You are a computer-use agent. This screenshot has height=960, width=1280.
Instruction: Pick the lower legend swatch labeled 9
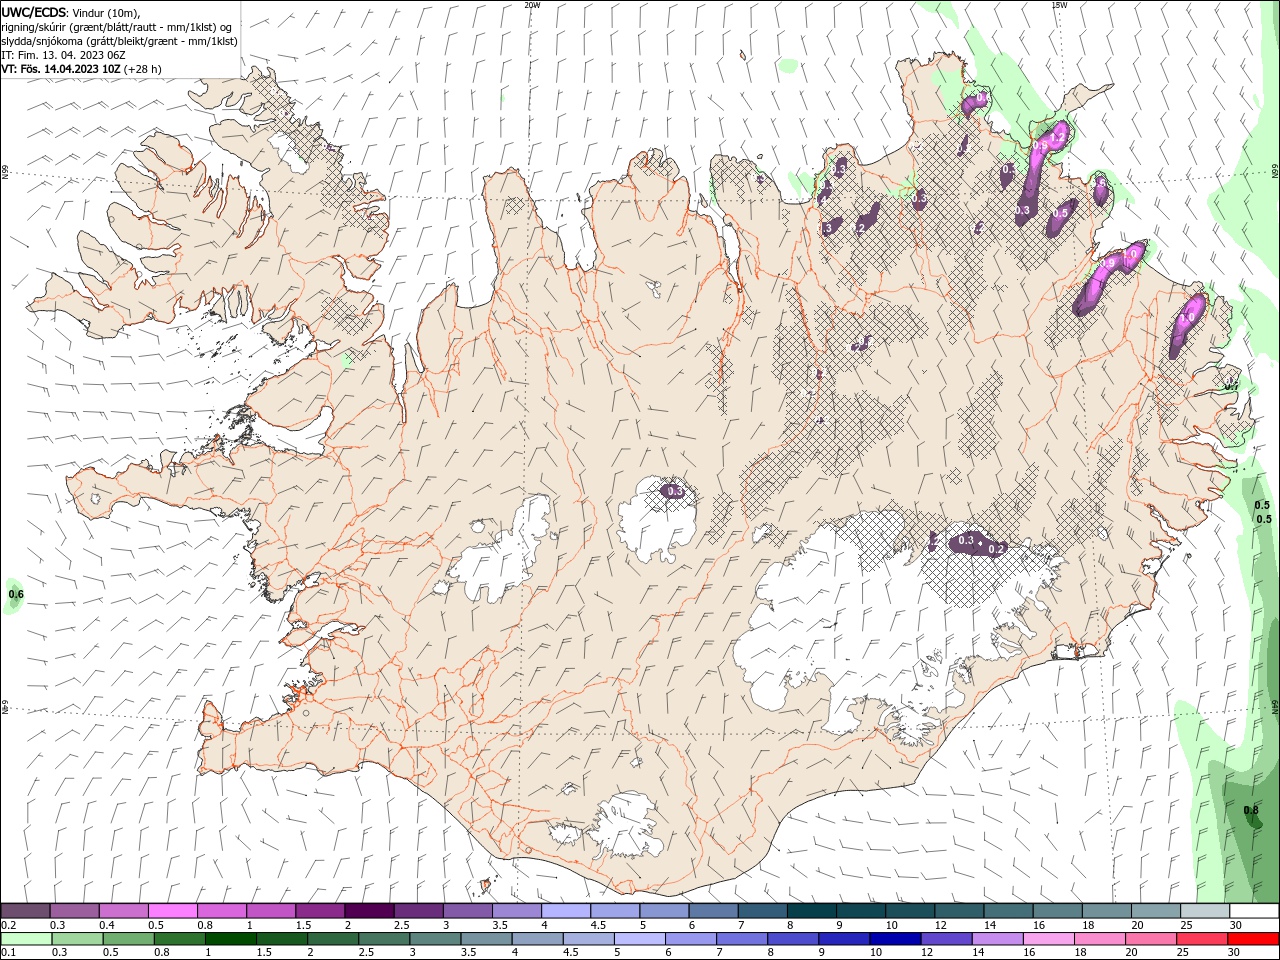[x=845, y=939]
